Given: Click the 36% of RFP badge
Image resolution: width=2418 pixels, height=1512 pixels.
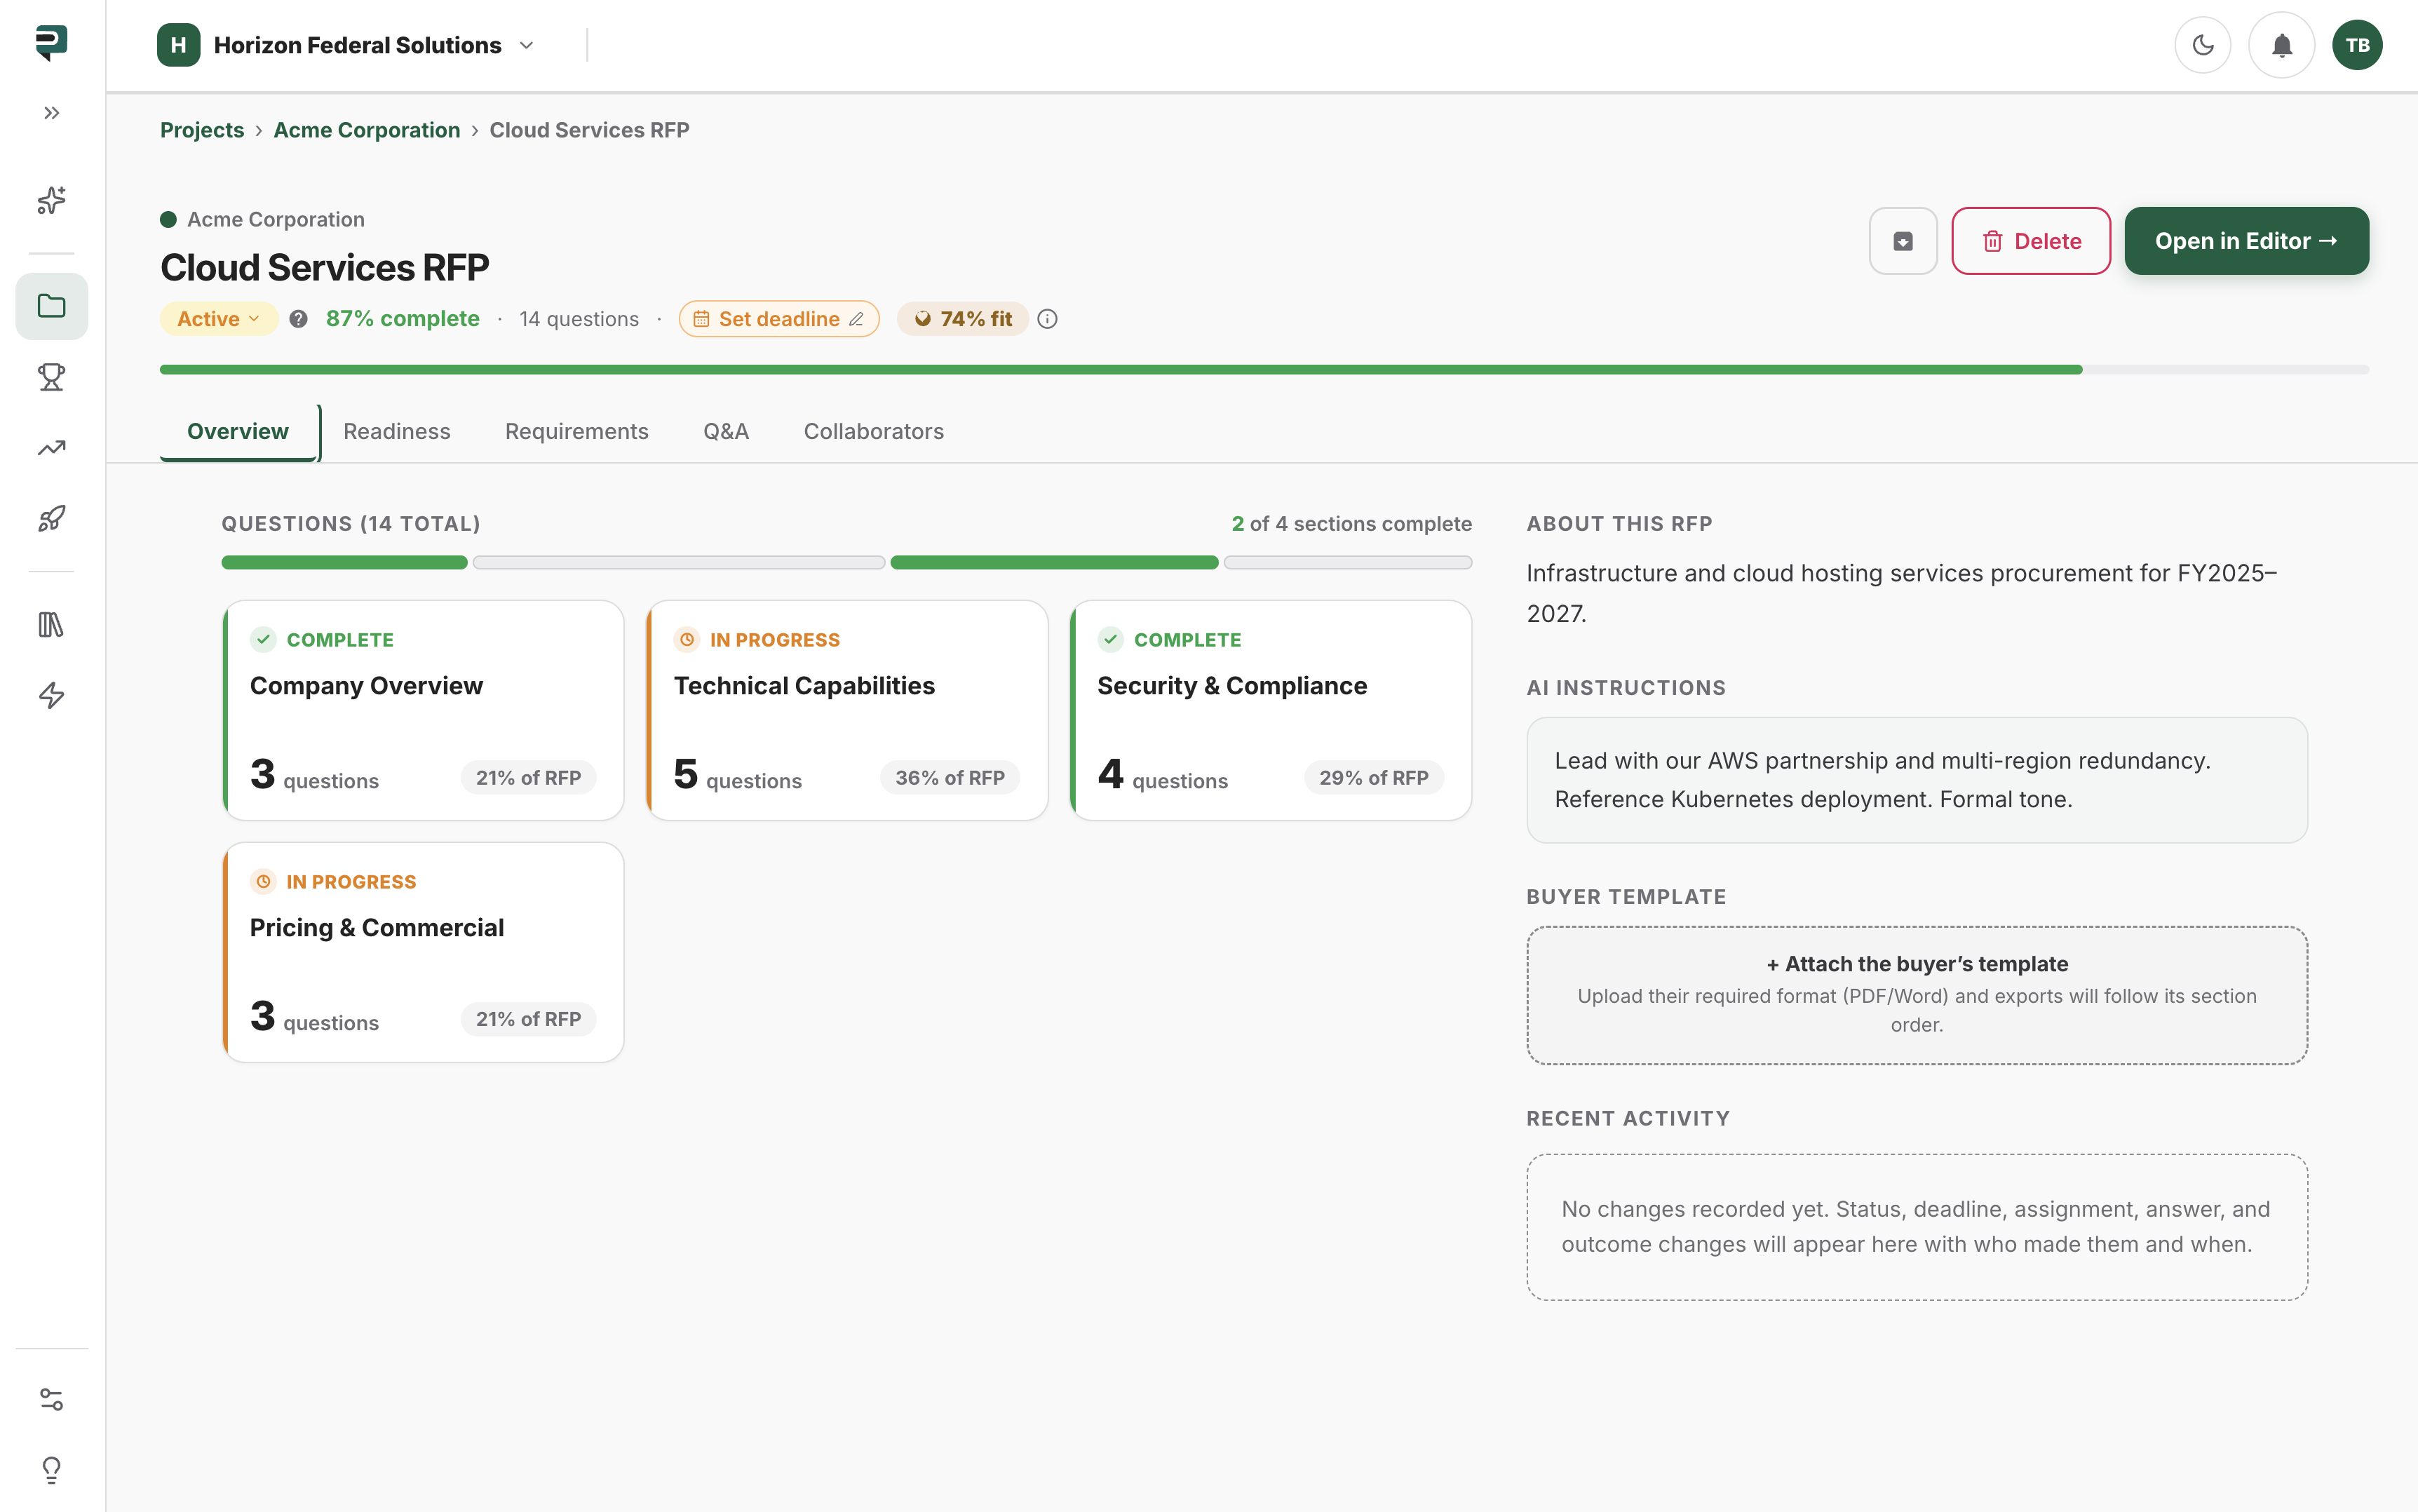Looking at the screenshot, I should 950,778.
